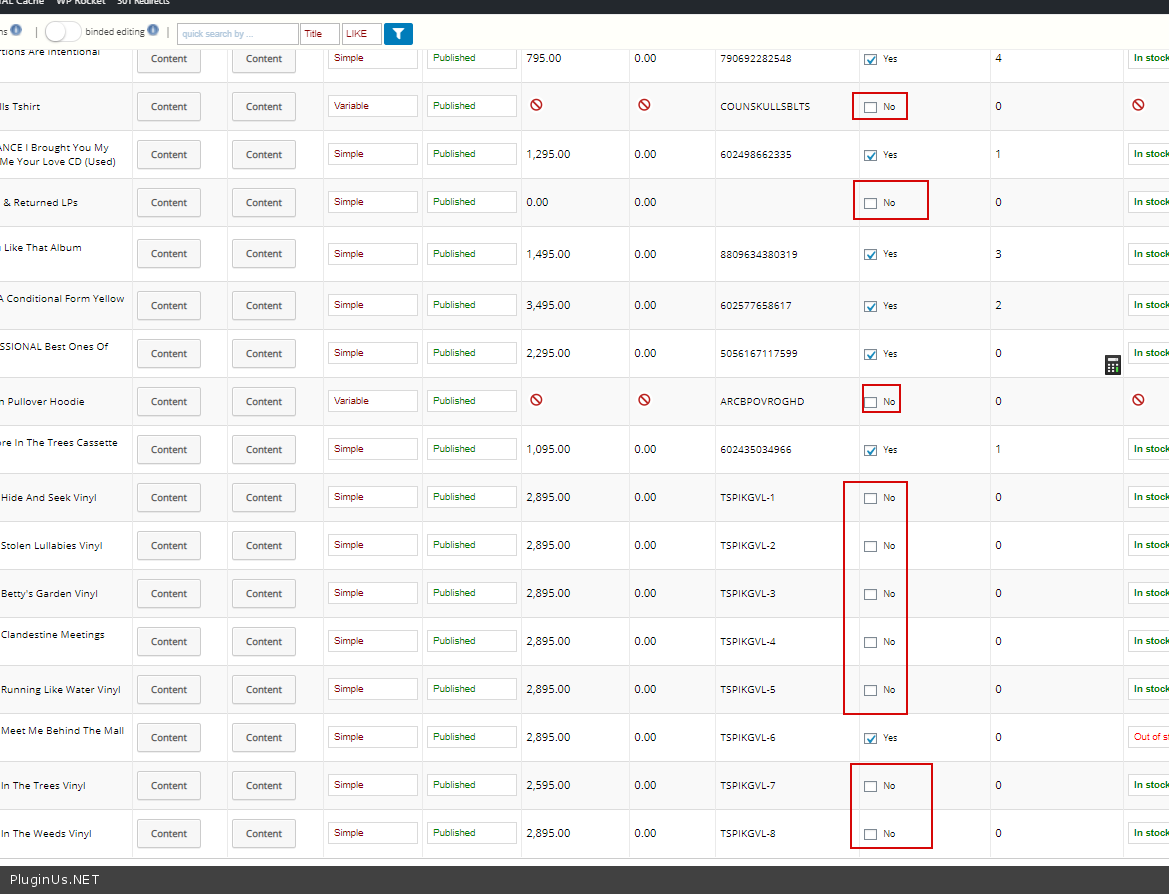Screen dimensions: 1169x894
Task: Open WP Rocket in admin bar
Action: (x=81, y=3)
